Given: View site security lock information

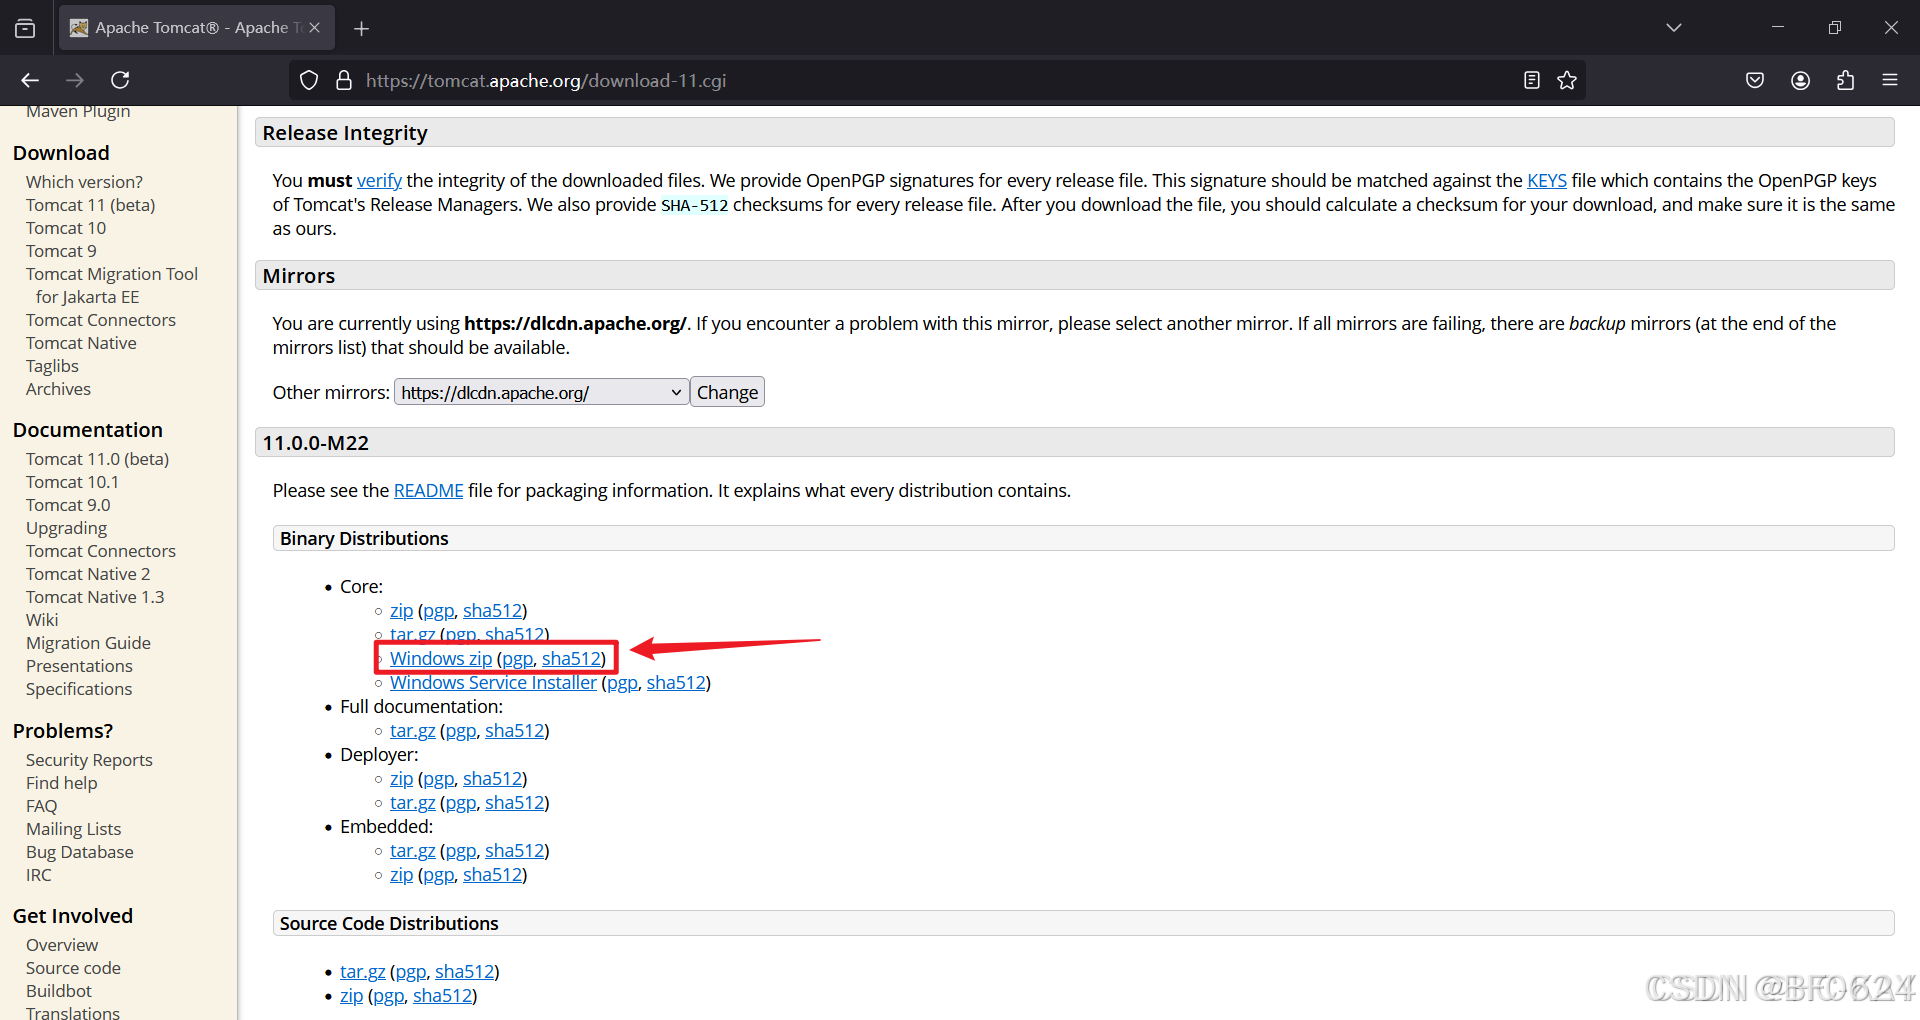Looking at the screenshot, I should [x=344, y=80].
